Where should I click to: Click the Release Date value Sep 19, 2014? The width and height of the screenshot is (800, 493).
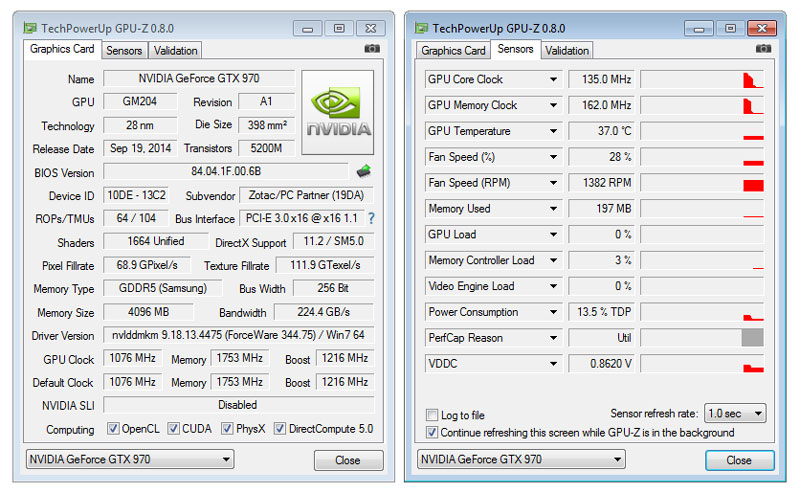coord(140,149)
